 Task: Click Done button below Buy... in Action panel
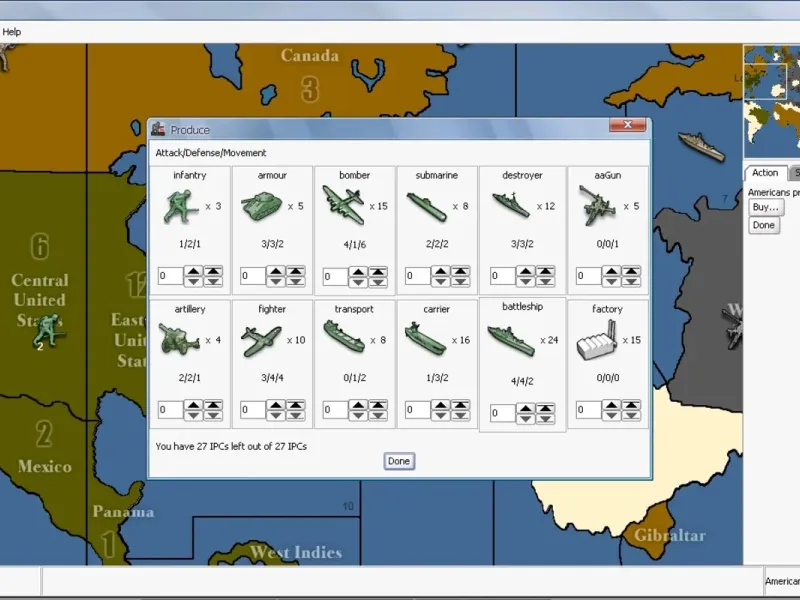coord(764,225)
